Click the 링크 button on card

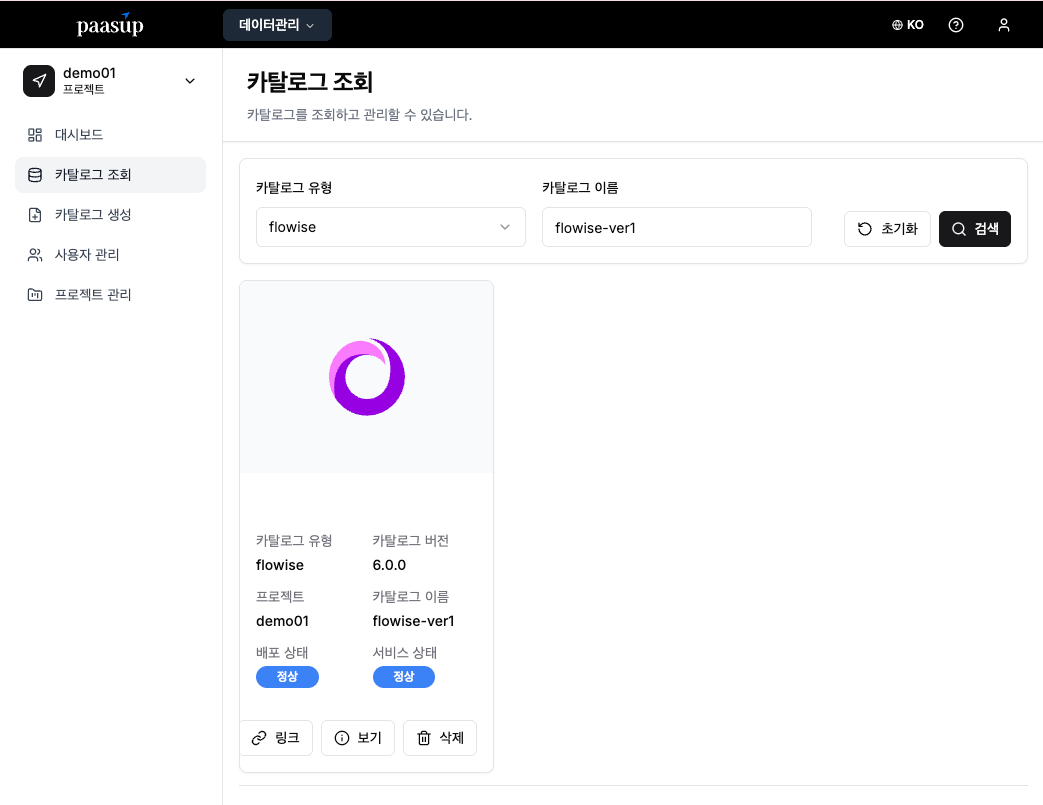tap(275, 738)
